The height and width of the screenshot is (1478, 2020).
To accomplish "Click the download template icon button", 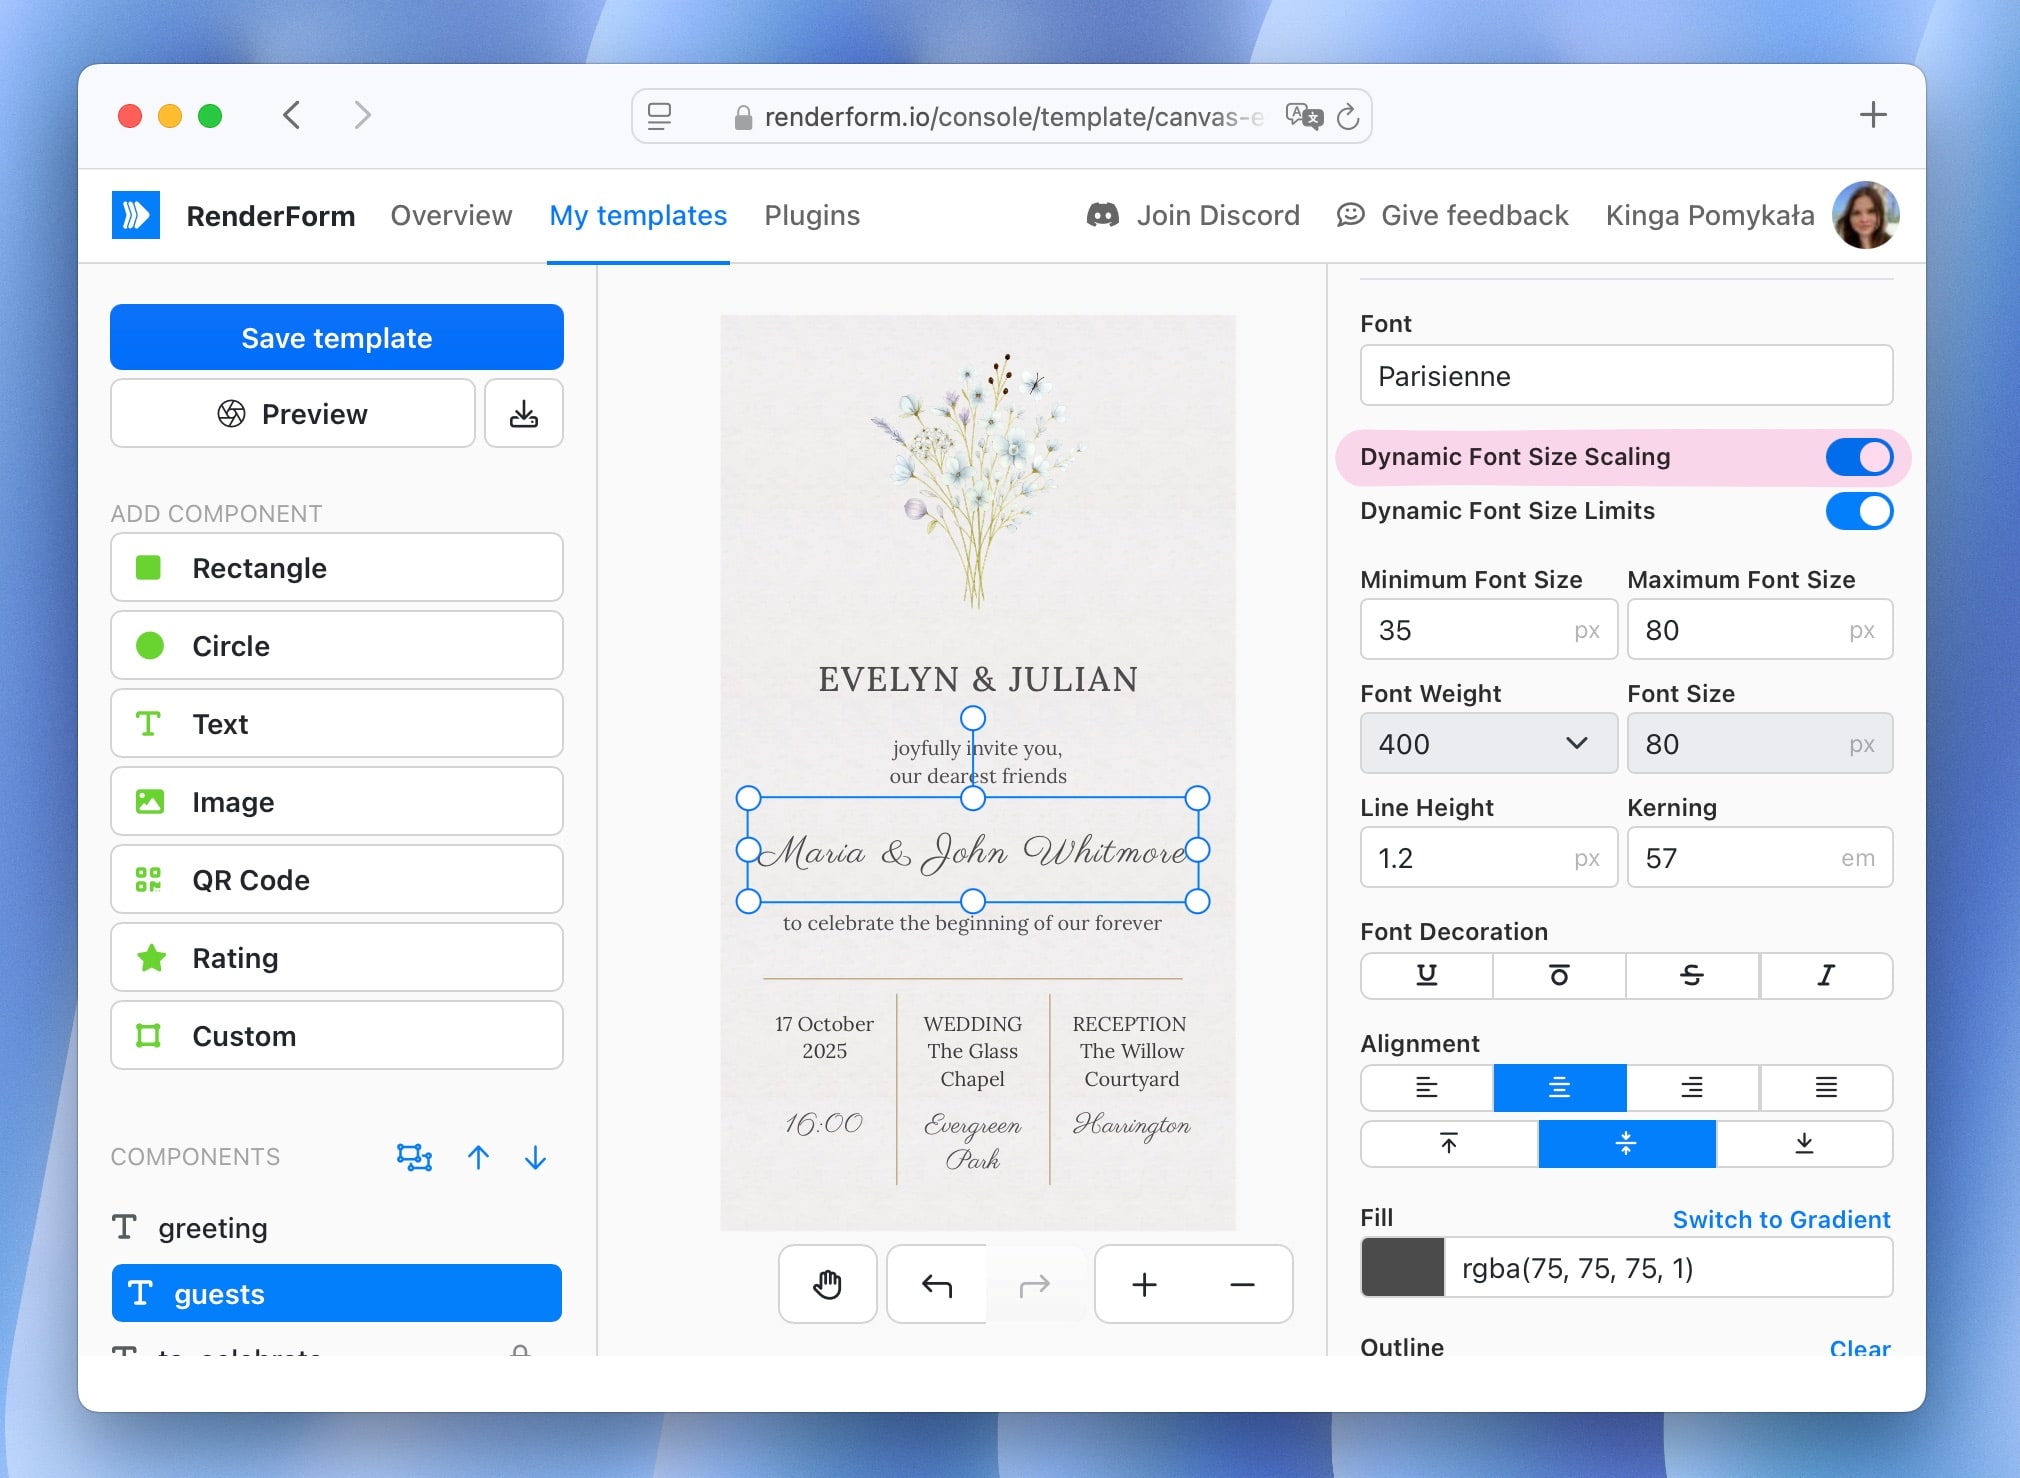I will (524, 413).
